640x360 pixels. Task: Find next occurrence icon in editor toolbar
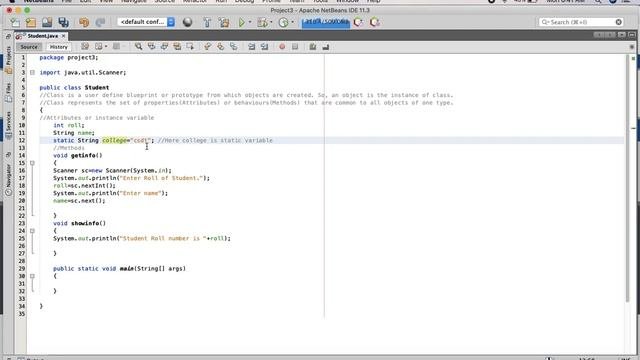[164, 47]
